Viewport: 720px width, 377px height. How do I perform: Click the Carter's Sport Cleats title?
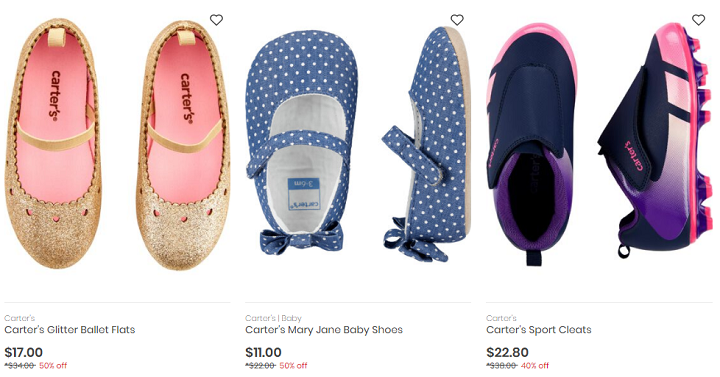coord(539,330)
